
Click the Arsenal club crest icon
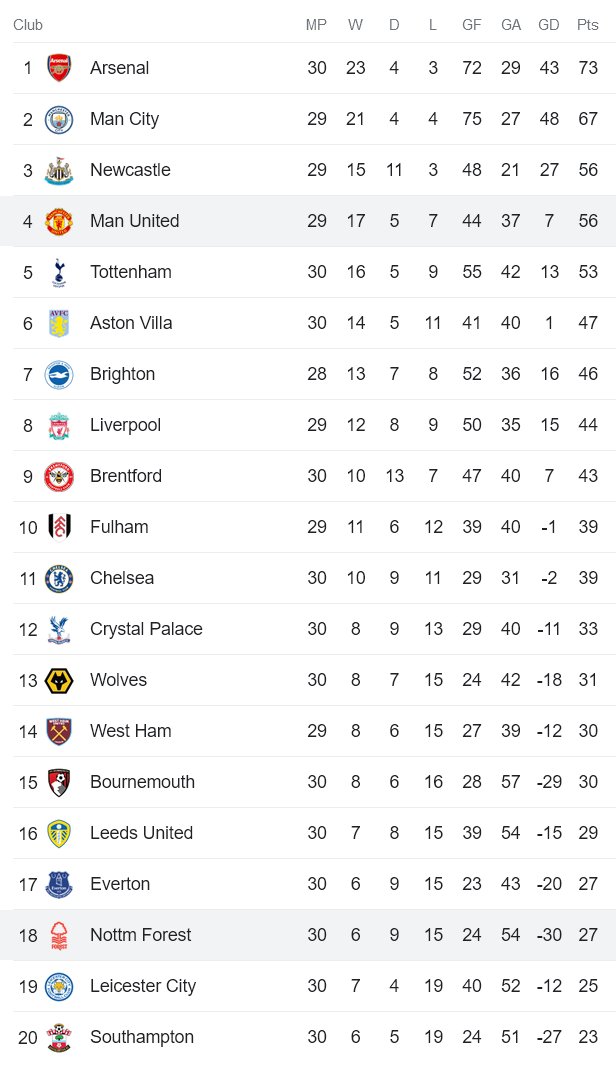pyautogui.click(x=59, y=68)
